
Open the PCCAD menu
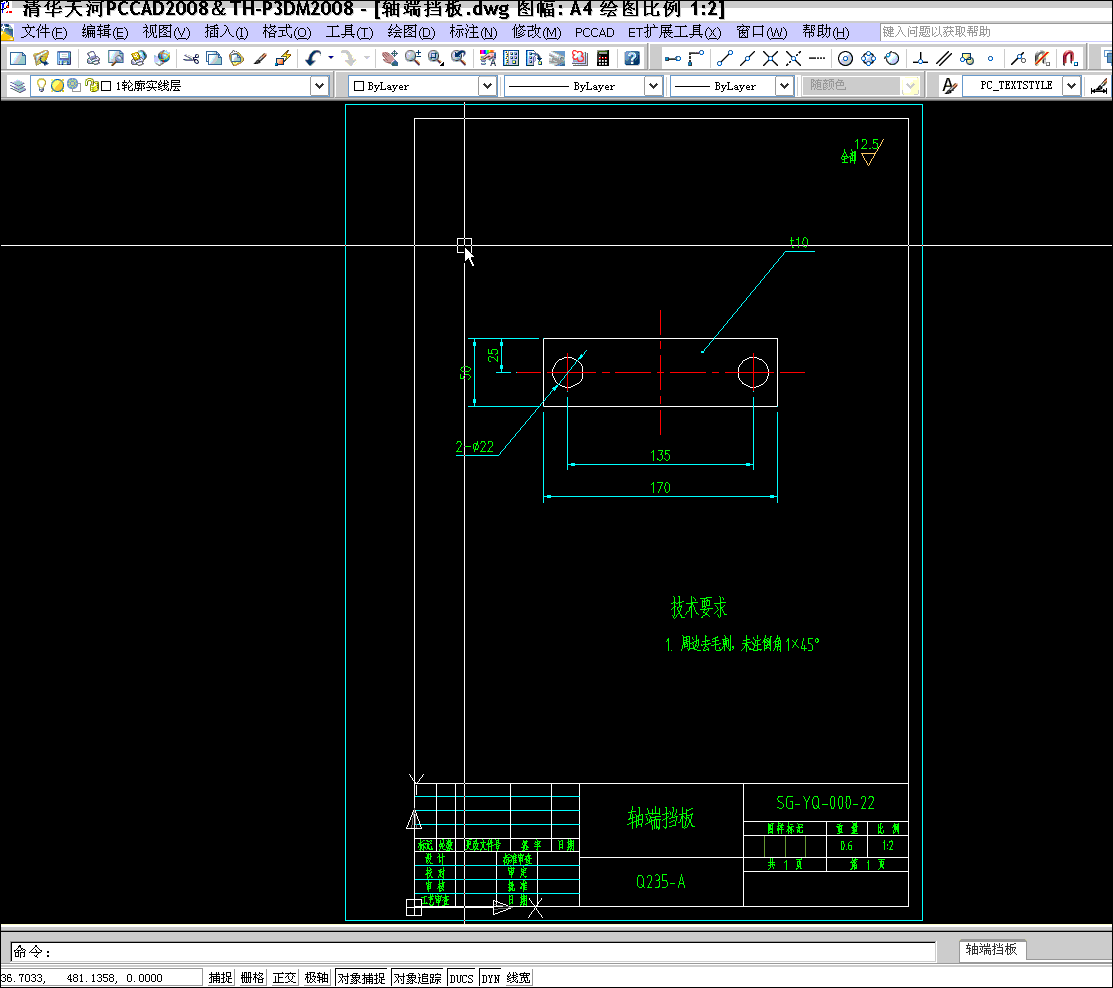(594, 32)
